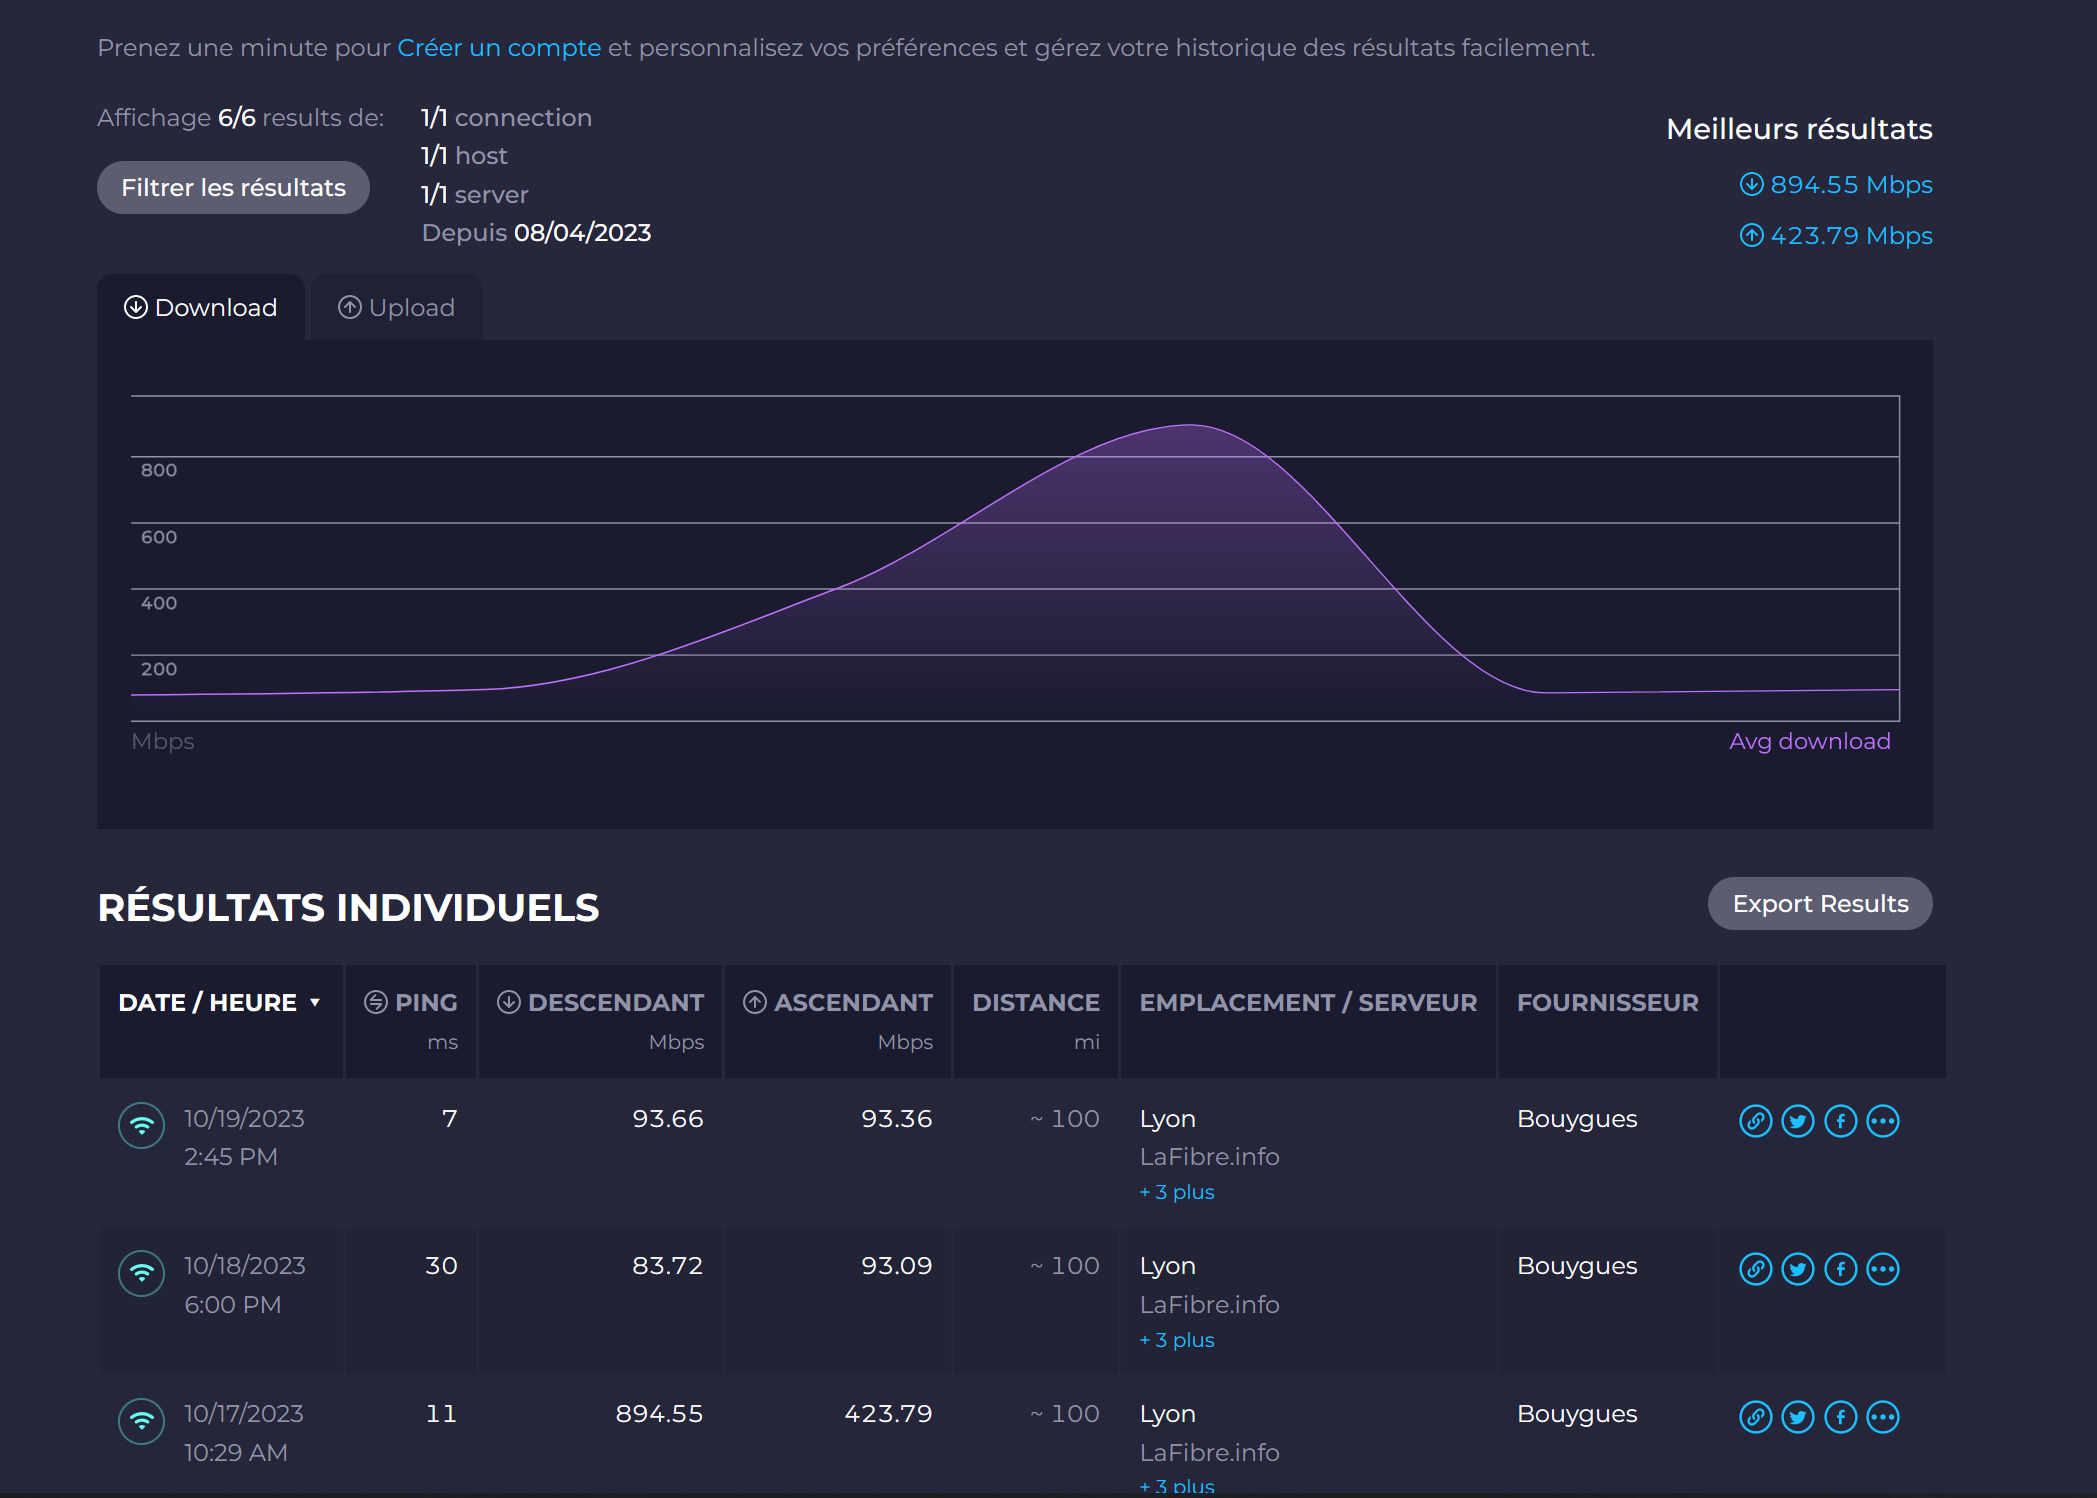Click 1/1 server filter summary
Image resolution: width=2097 pixels, height=1498 pixels.
click(474, 194)
